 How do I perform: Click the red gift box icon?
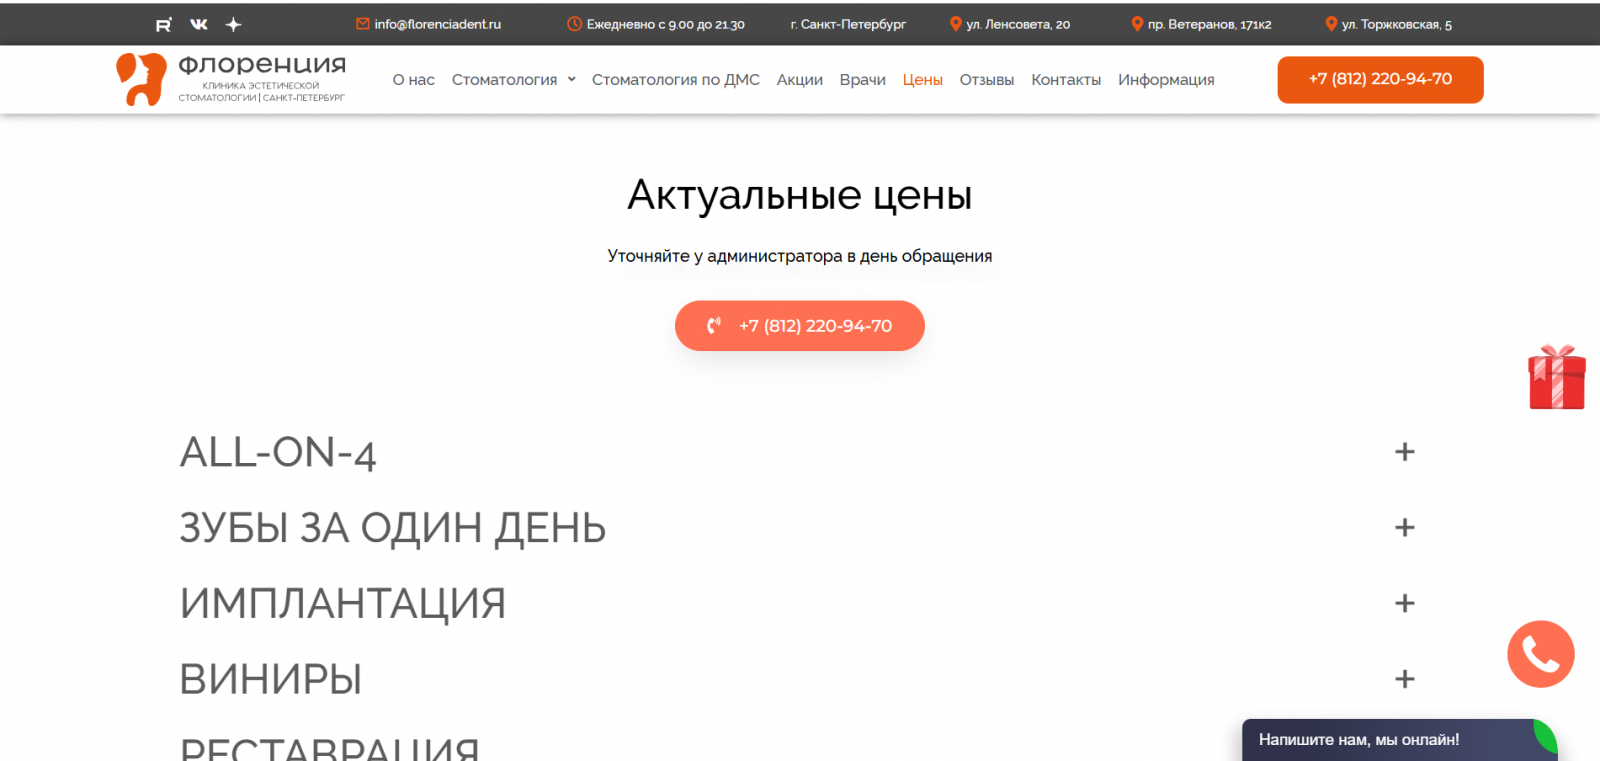coord(1557,378)
